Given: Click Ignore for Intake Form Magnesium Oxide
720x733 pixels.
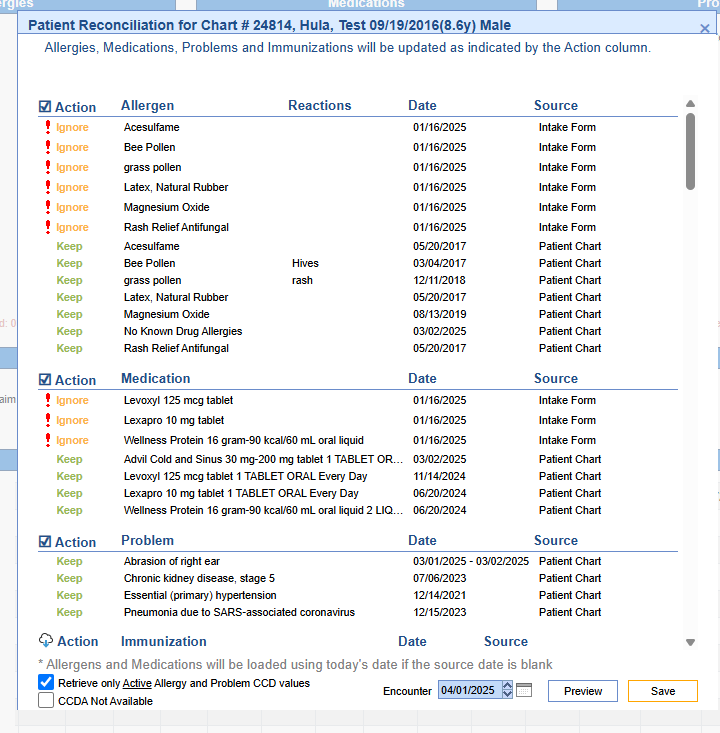Looking at the screenshot, I should click(x=72, y=207).
